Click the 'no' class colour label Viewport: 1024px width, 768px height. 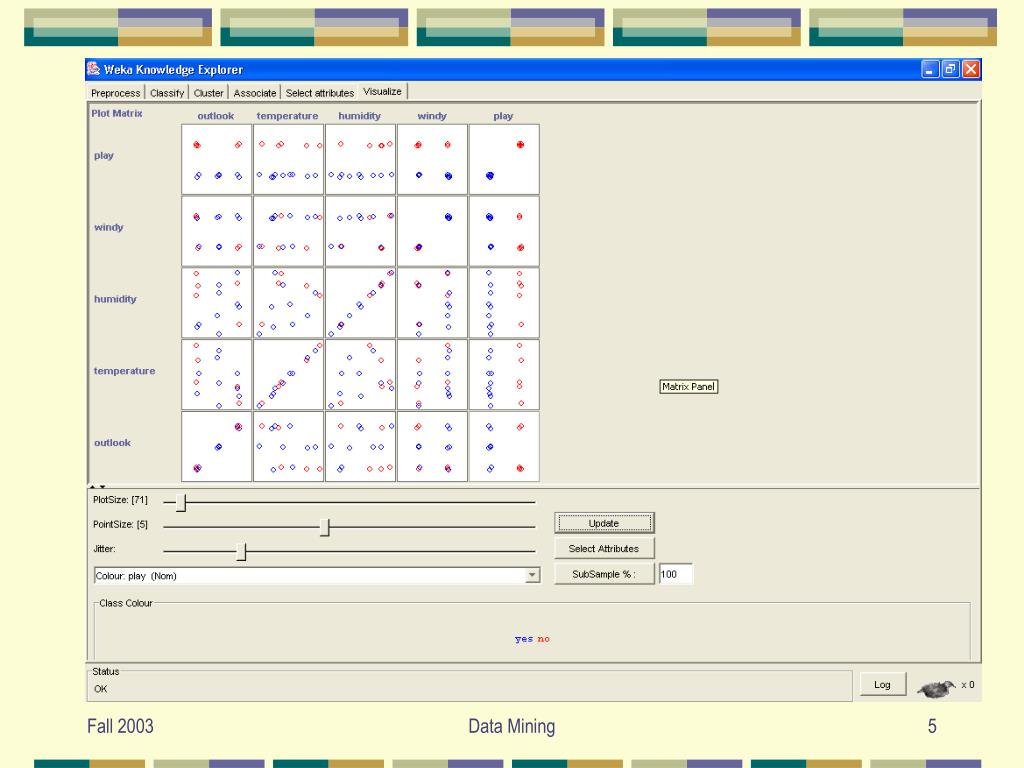543,639
